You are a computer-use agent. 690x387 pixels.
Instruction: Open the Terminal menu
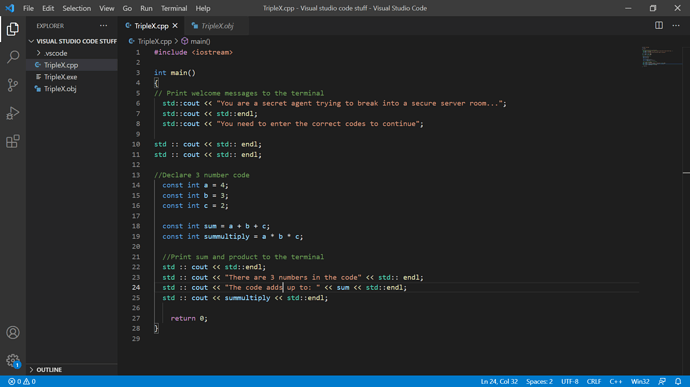tap(174, 8)
